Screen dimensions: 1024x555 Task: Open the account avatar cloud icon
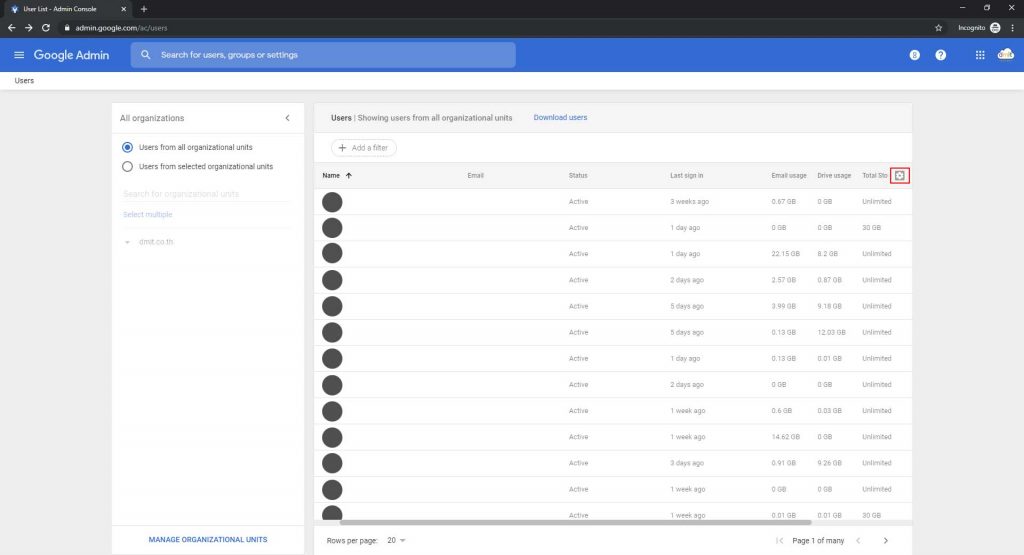[1006, 55]
